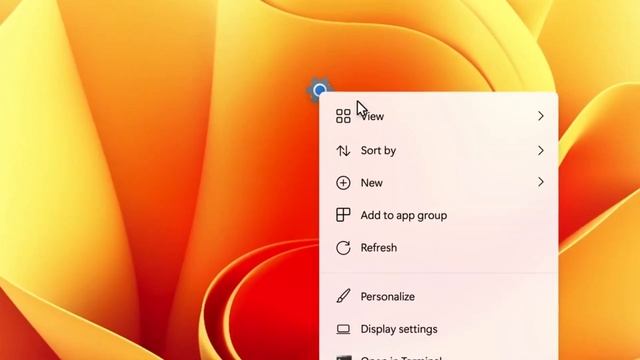Click the four-squares View icon
Screen dimensions: 640x360
pyautogui.click(x=343, y=116)
